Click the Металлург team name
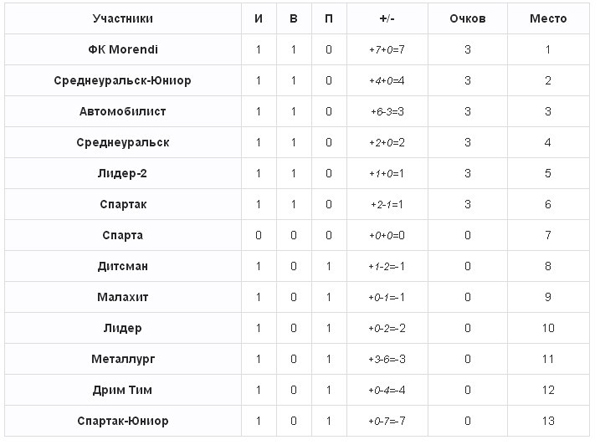The height and width of the screenshot is (445, 600). (x=123, y=359)
